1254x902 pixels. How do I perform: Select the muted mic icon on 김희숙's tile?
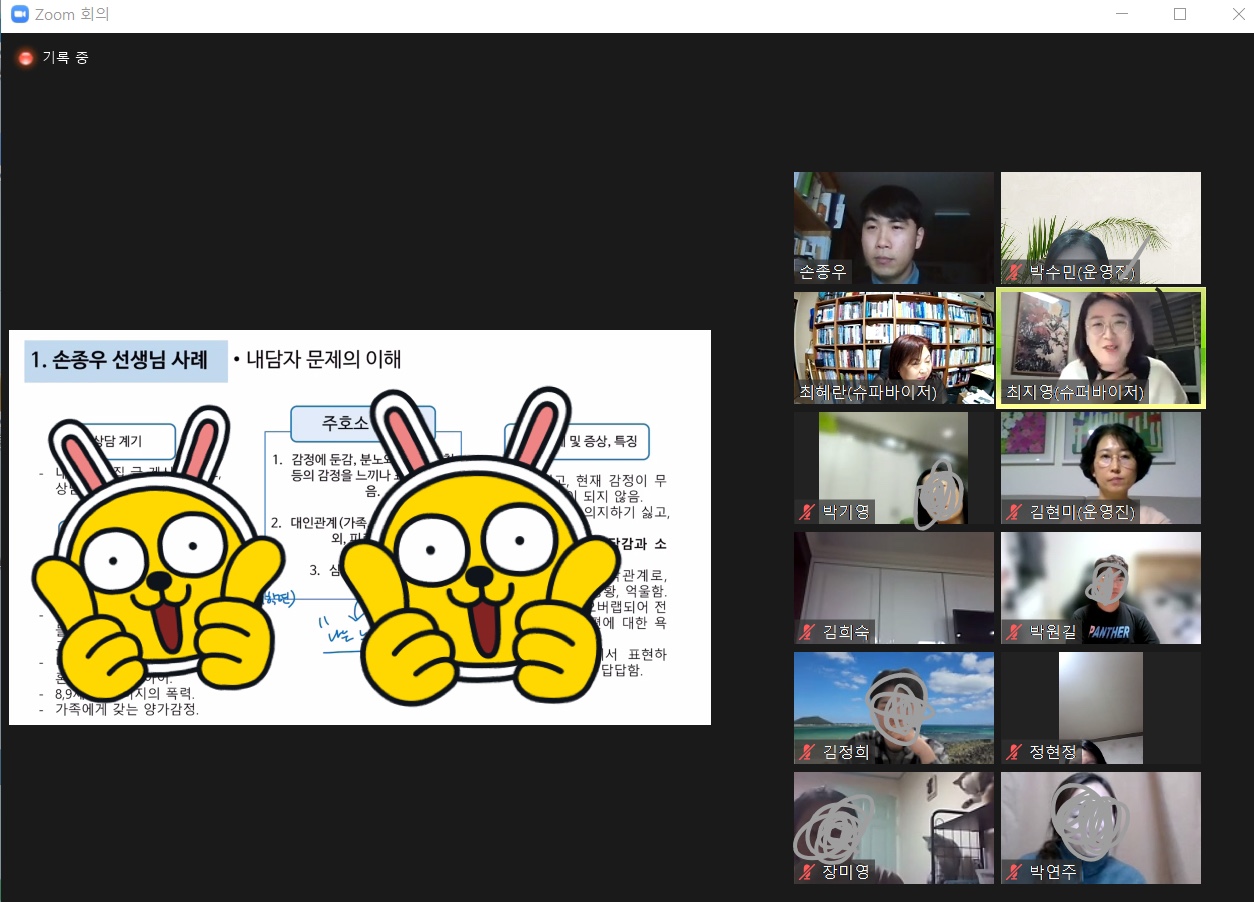pyautogui.click(x=808, y=632)
